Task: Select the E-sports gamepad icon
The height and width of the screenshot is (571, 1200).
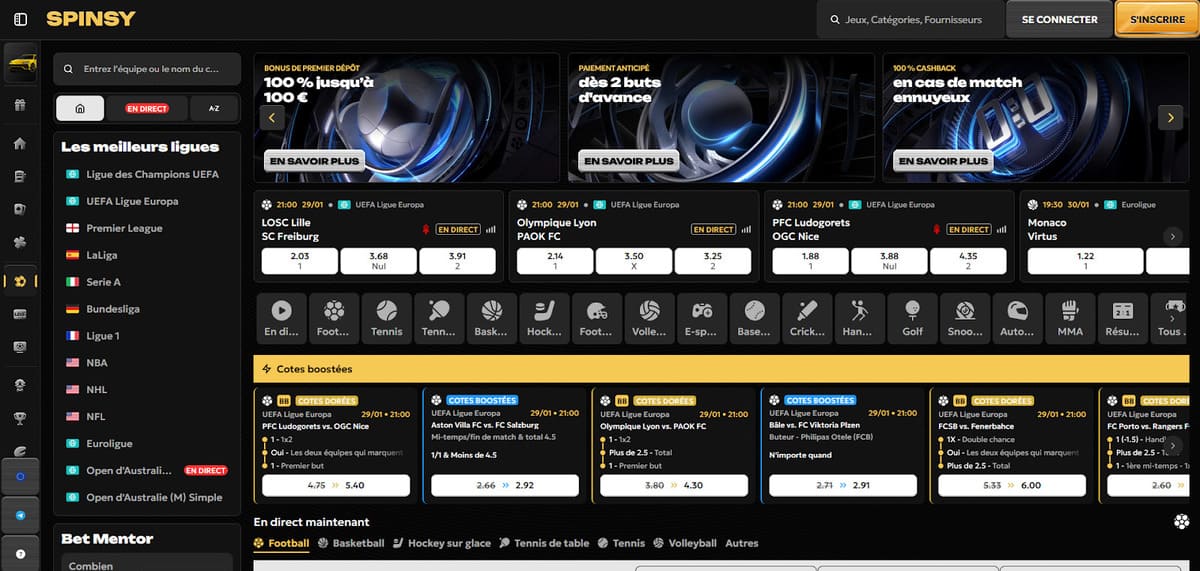Action: [x=702, y=318]
